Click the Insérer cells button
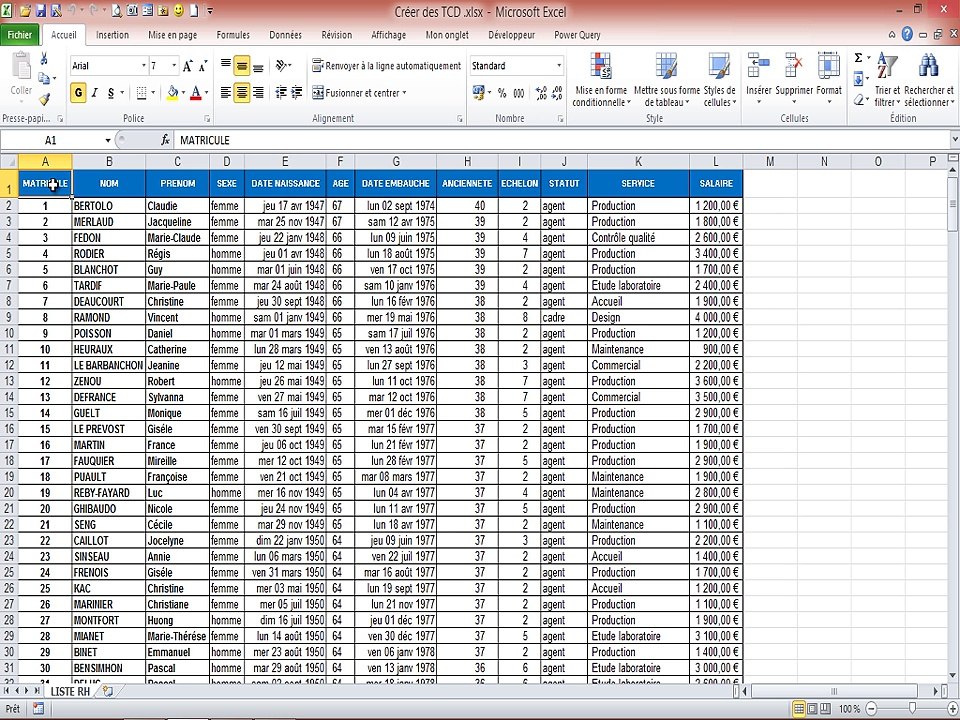 [759, 80]
